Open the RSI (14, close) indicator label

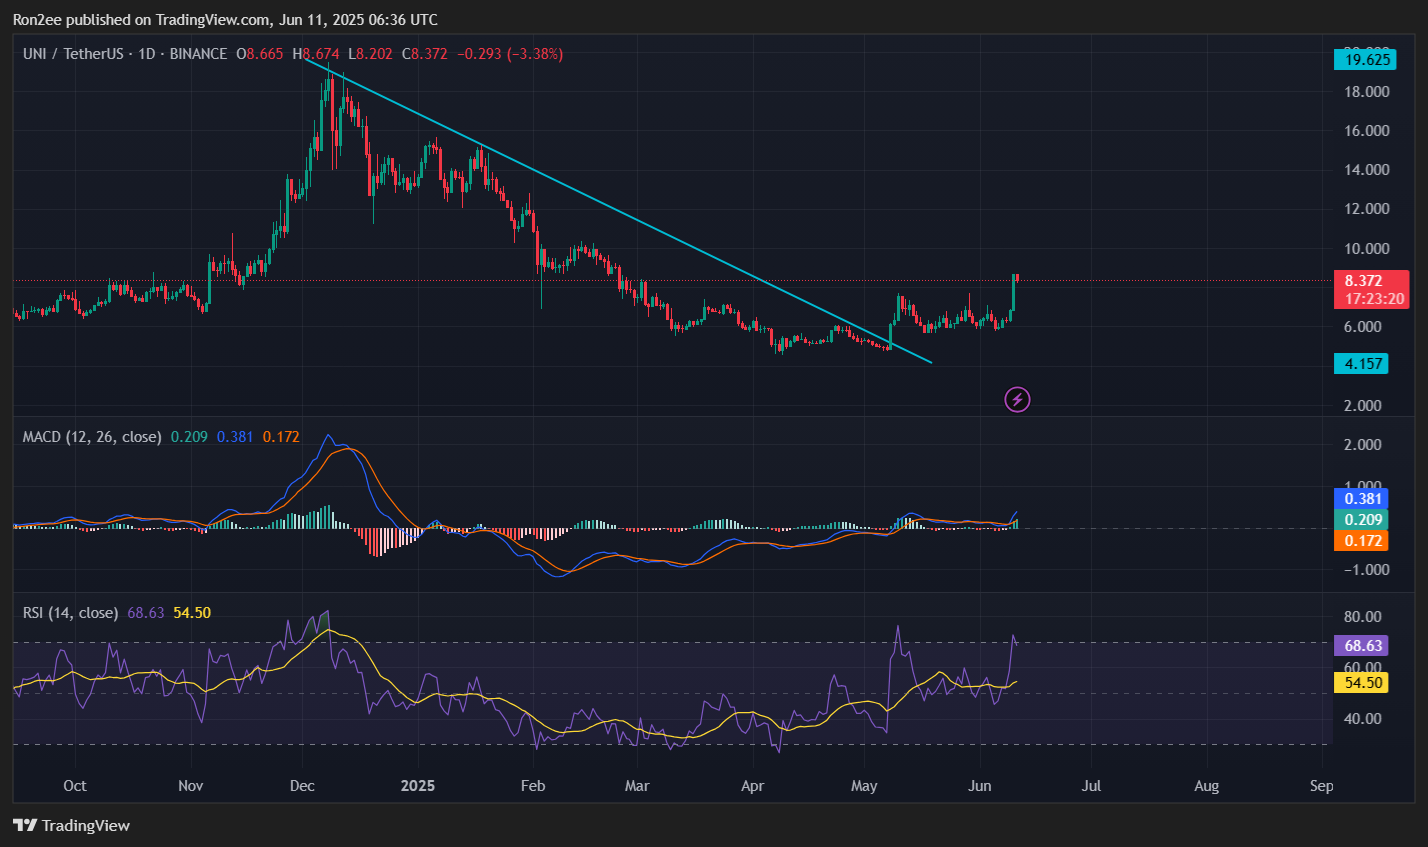pyautogui.click(x=73, y=612)
